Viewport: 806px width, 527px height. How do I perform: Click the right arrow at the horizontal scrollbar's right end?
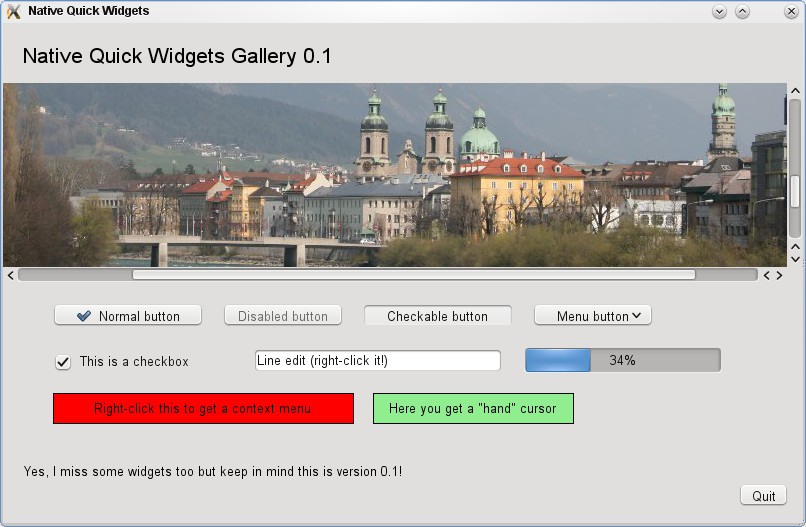[779, 276]
